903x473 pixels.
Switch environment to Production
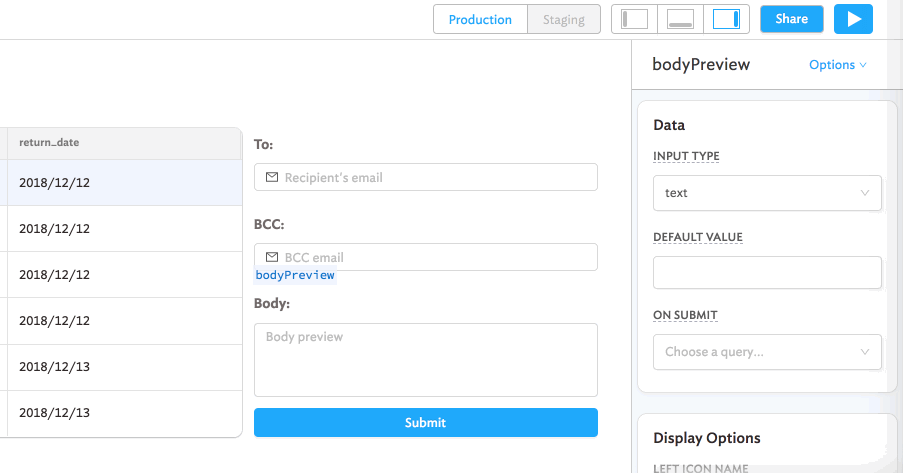pyautogui.click(x=480, y=19)
